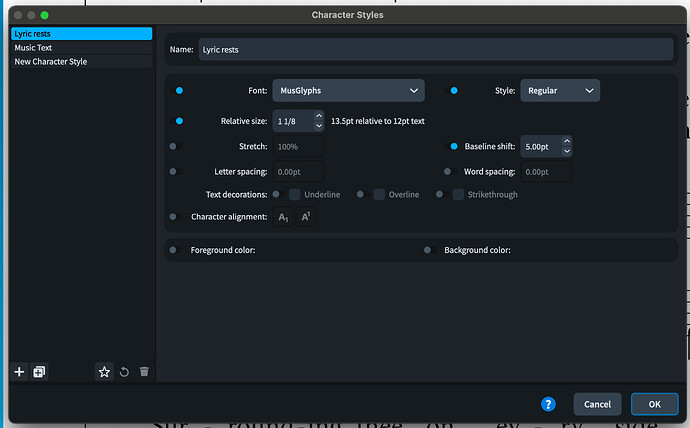The height and width of the screenshot is (428, 690).
Task: Enable the Underline override switch
Action: (279, 194)
